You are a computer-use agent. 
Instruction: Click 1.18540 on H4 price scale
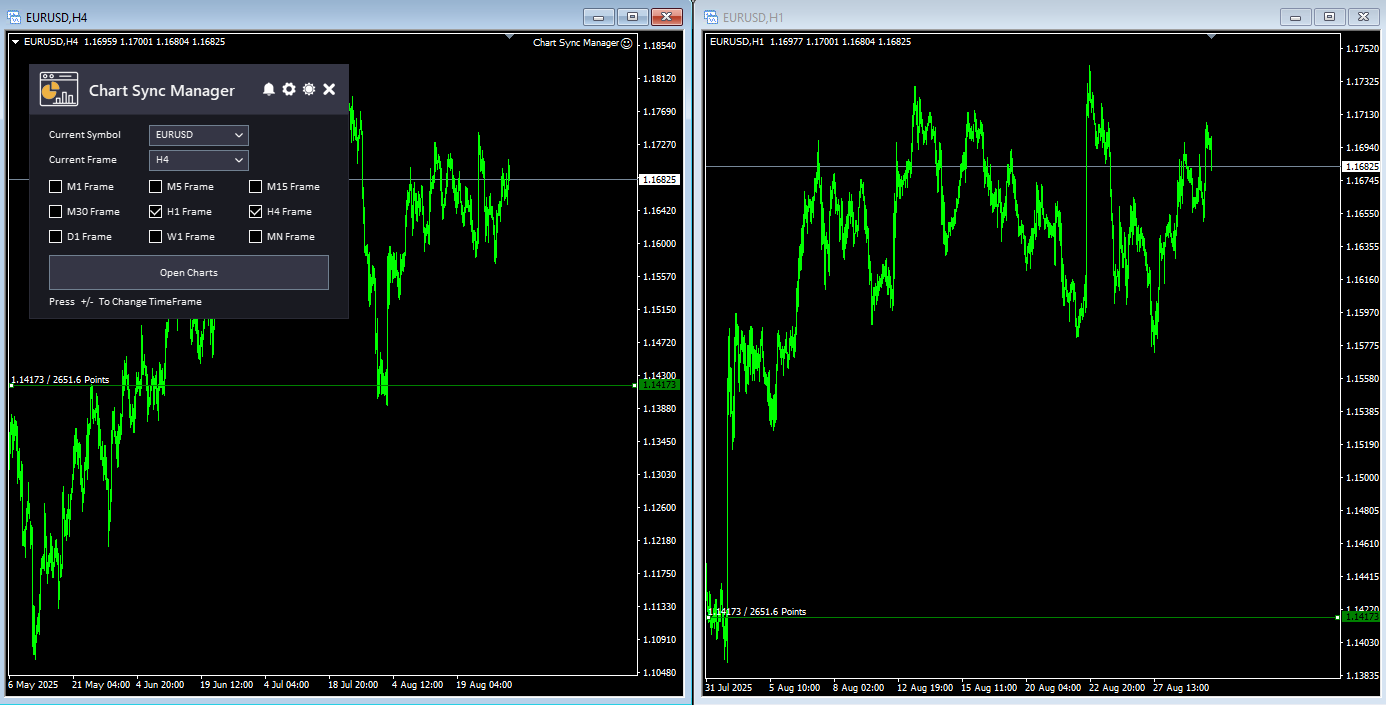point(661,46)
